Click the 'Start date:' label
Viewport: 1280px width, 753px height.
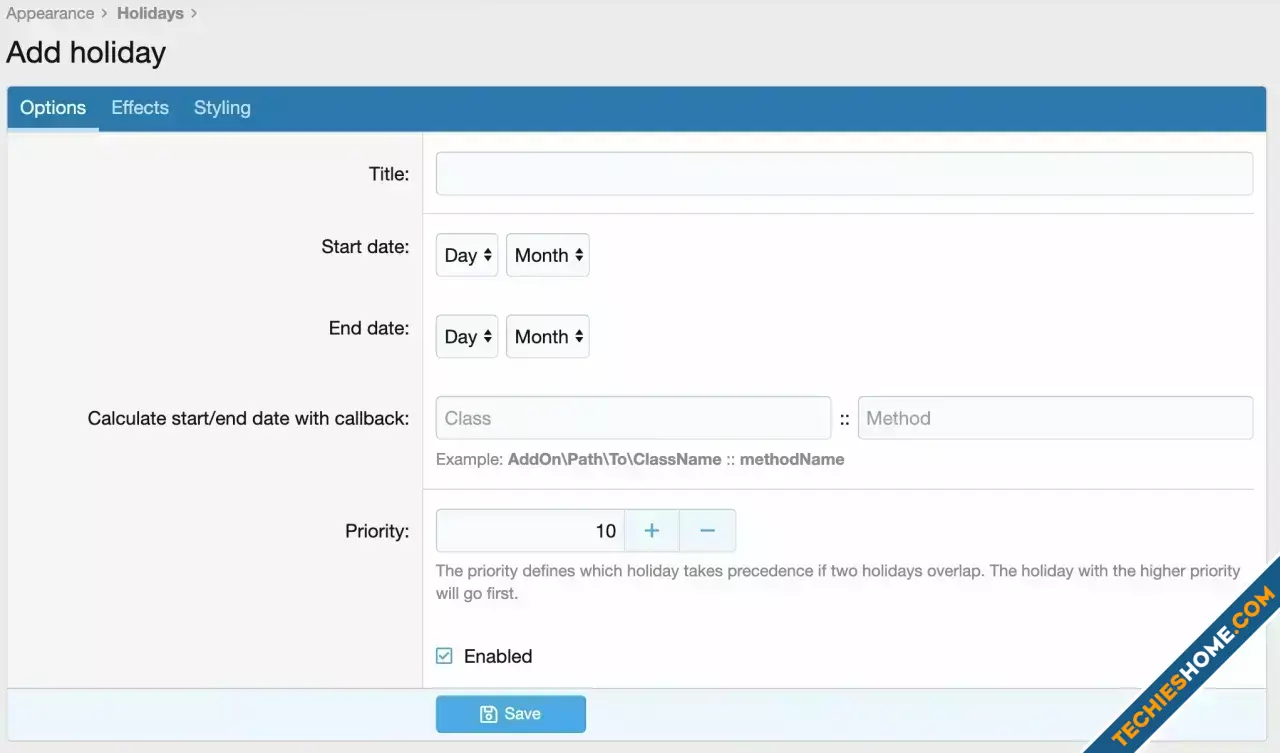point(365,246)
